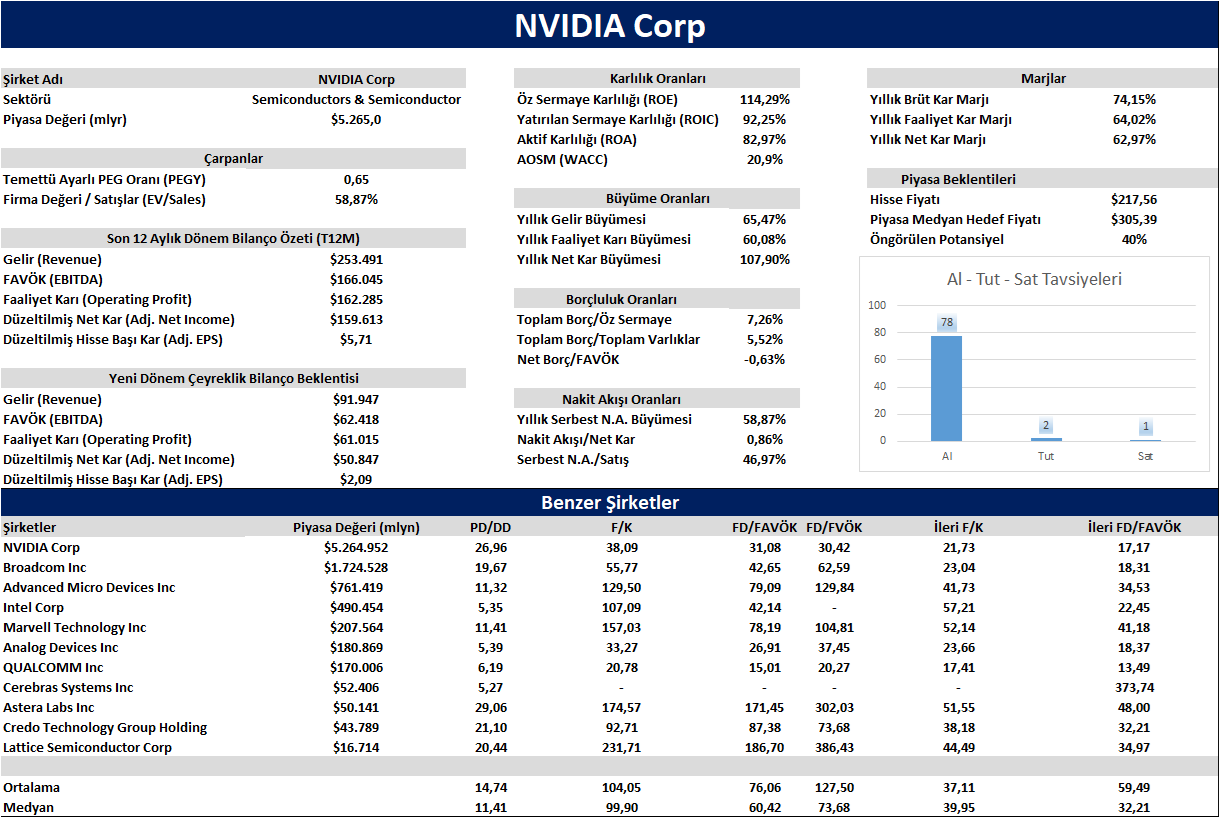Select the Çarpanlar section header
Image resolution: width=1219 pixels, height=817 pixels.
pyautogui.click(x=233, y=159)
